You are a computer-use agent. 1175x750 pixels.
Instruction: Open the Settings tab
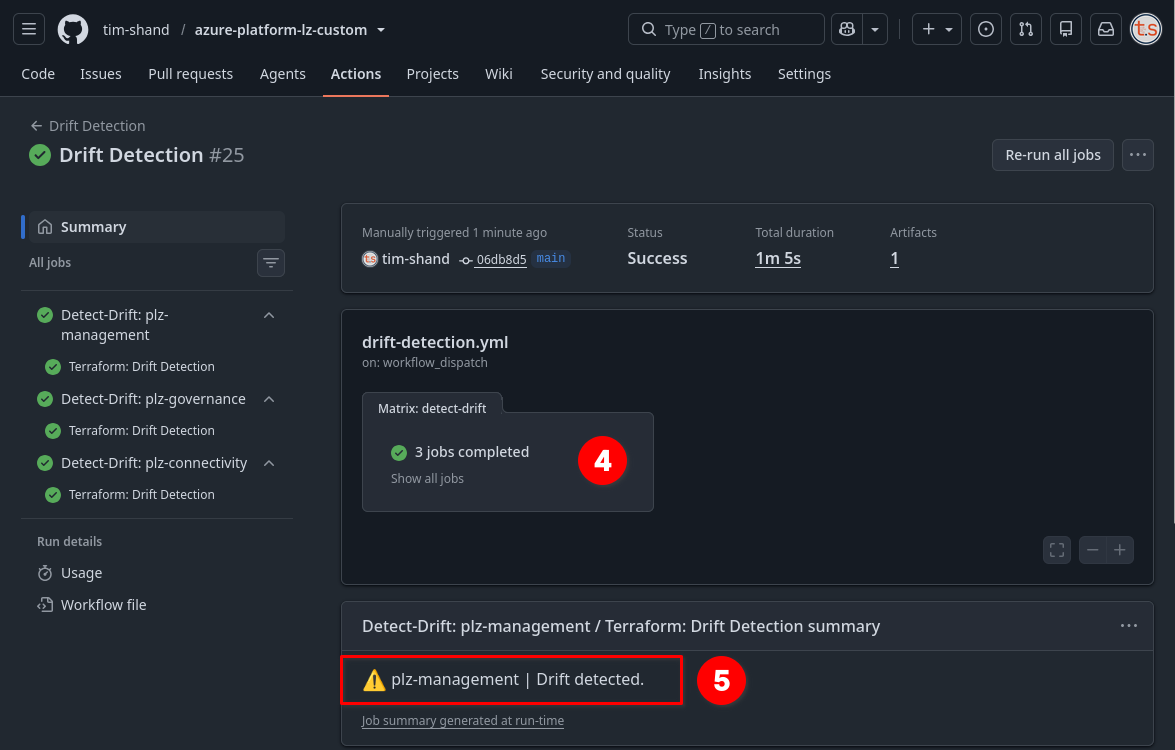[x=804, y=74]
